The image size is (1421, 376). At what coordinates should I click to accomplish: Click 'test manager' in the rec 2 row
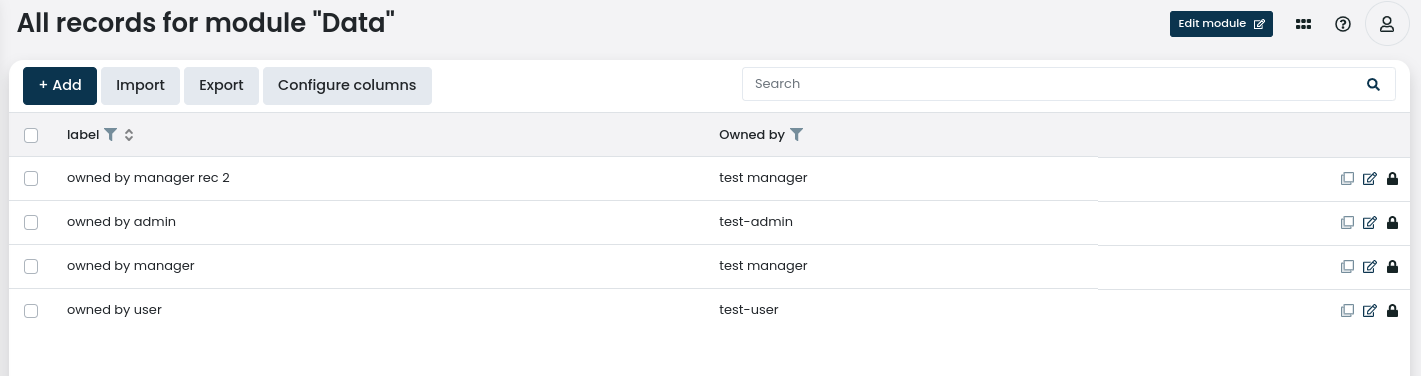point(763,178)
